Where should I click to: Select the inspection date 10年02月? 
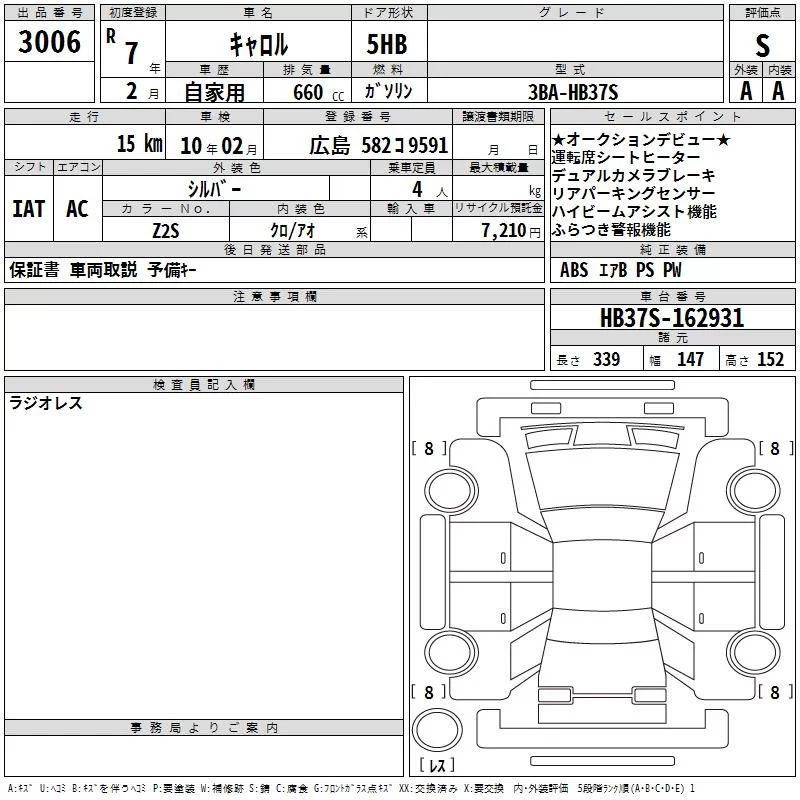(219, 146)
